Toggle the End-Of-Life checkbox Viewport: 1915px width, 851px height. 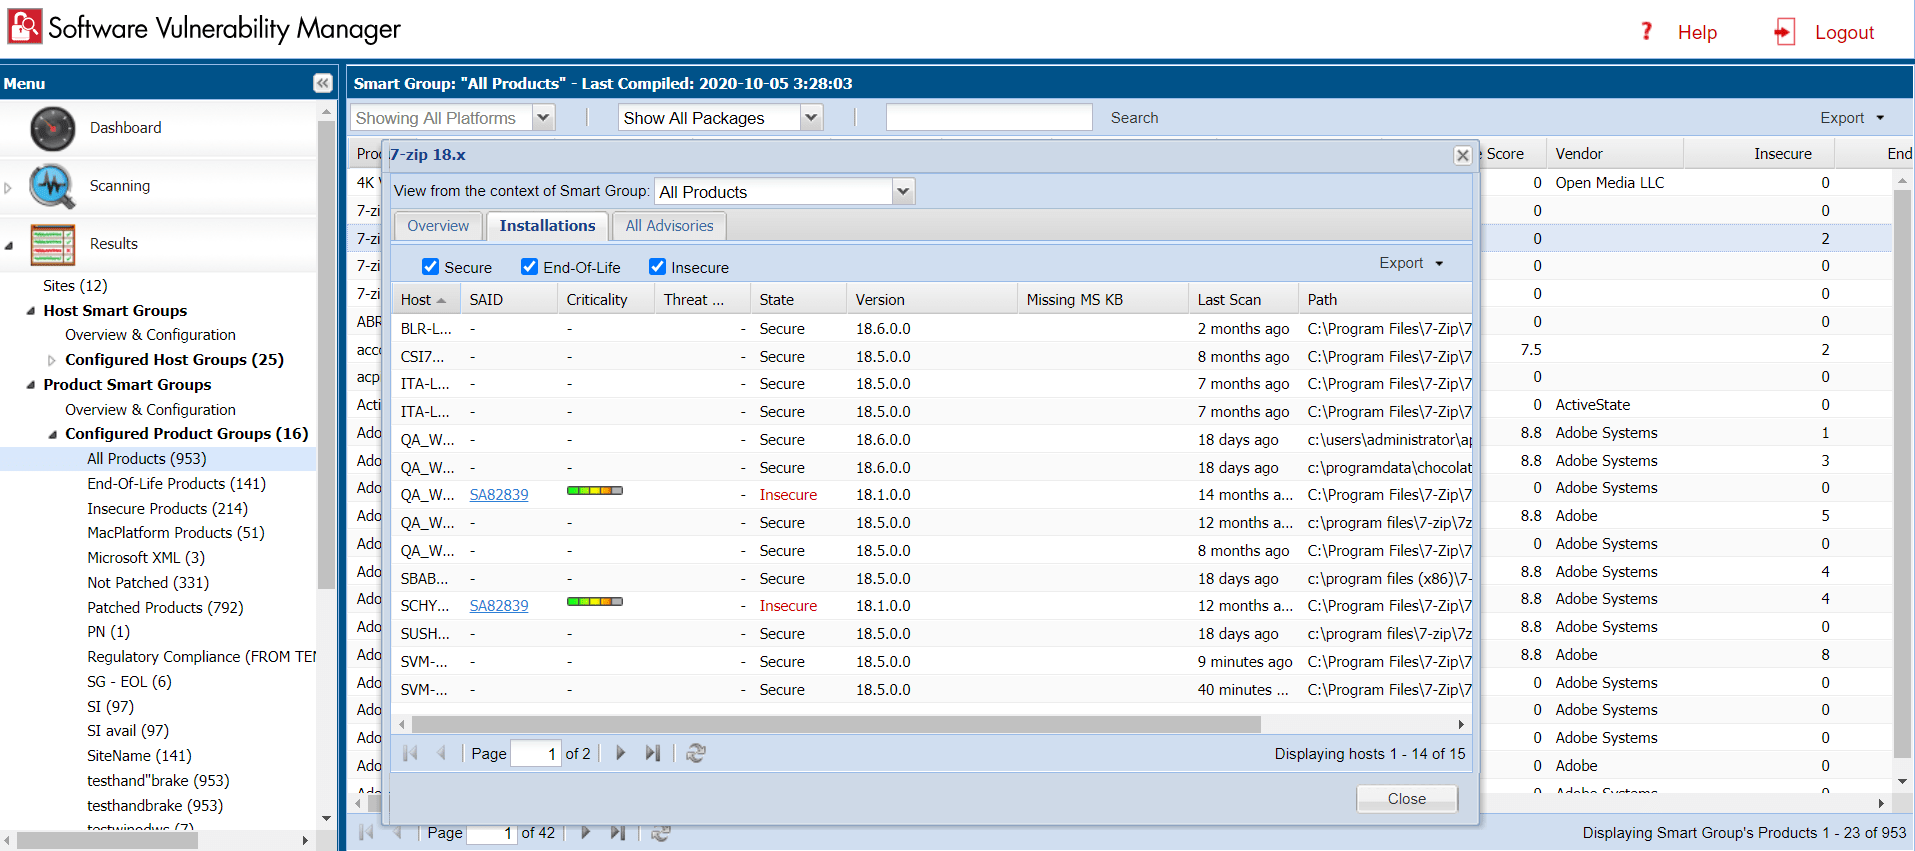[529, 266]
